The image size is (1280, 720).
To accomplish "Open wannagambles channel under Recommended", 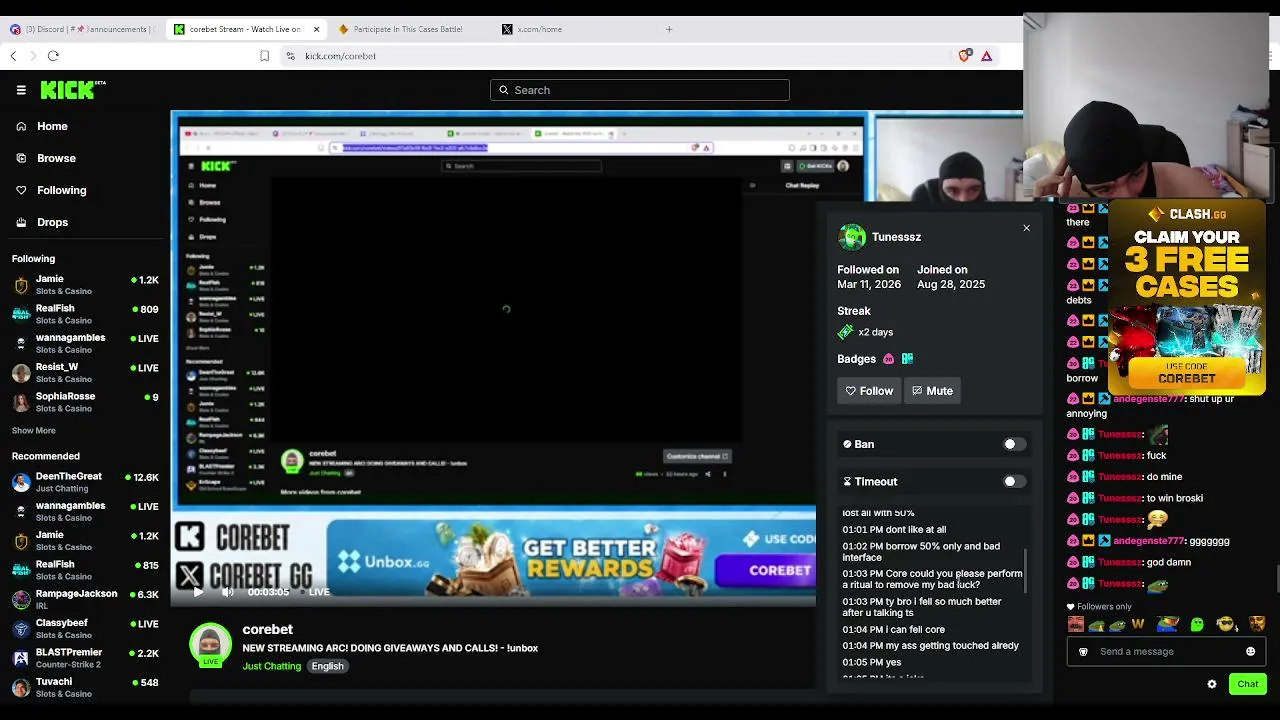I will click(x=85, y=511).
